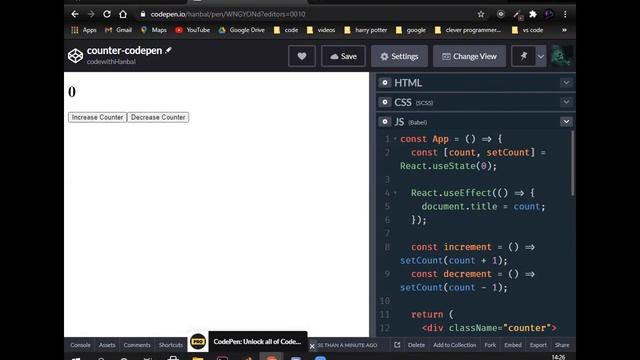Screen dimensions: 640x360
Task: Click the Change View button
Action: click(469, 56)
